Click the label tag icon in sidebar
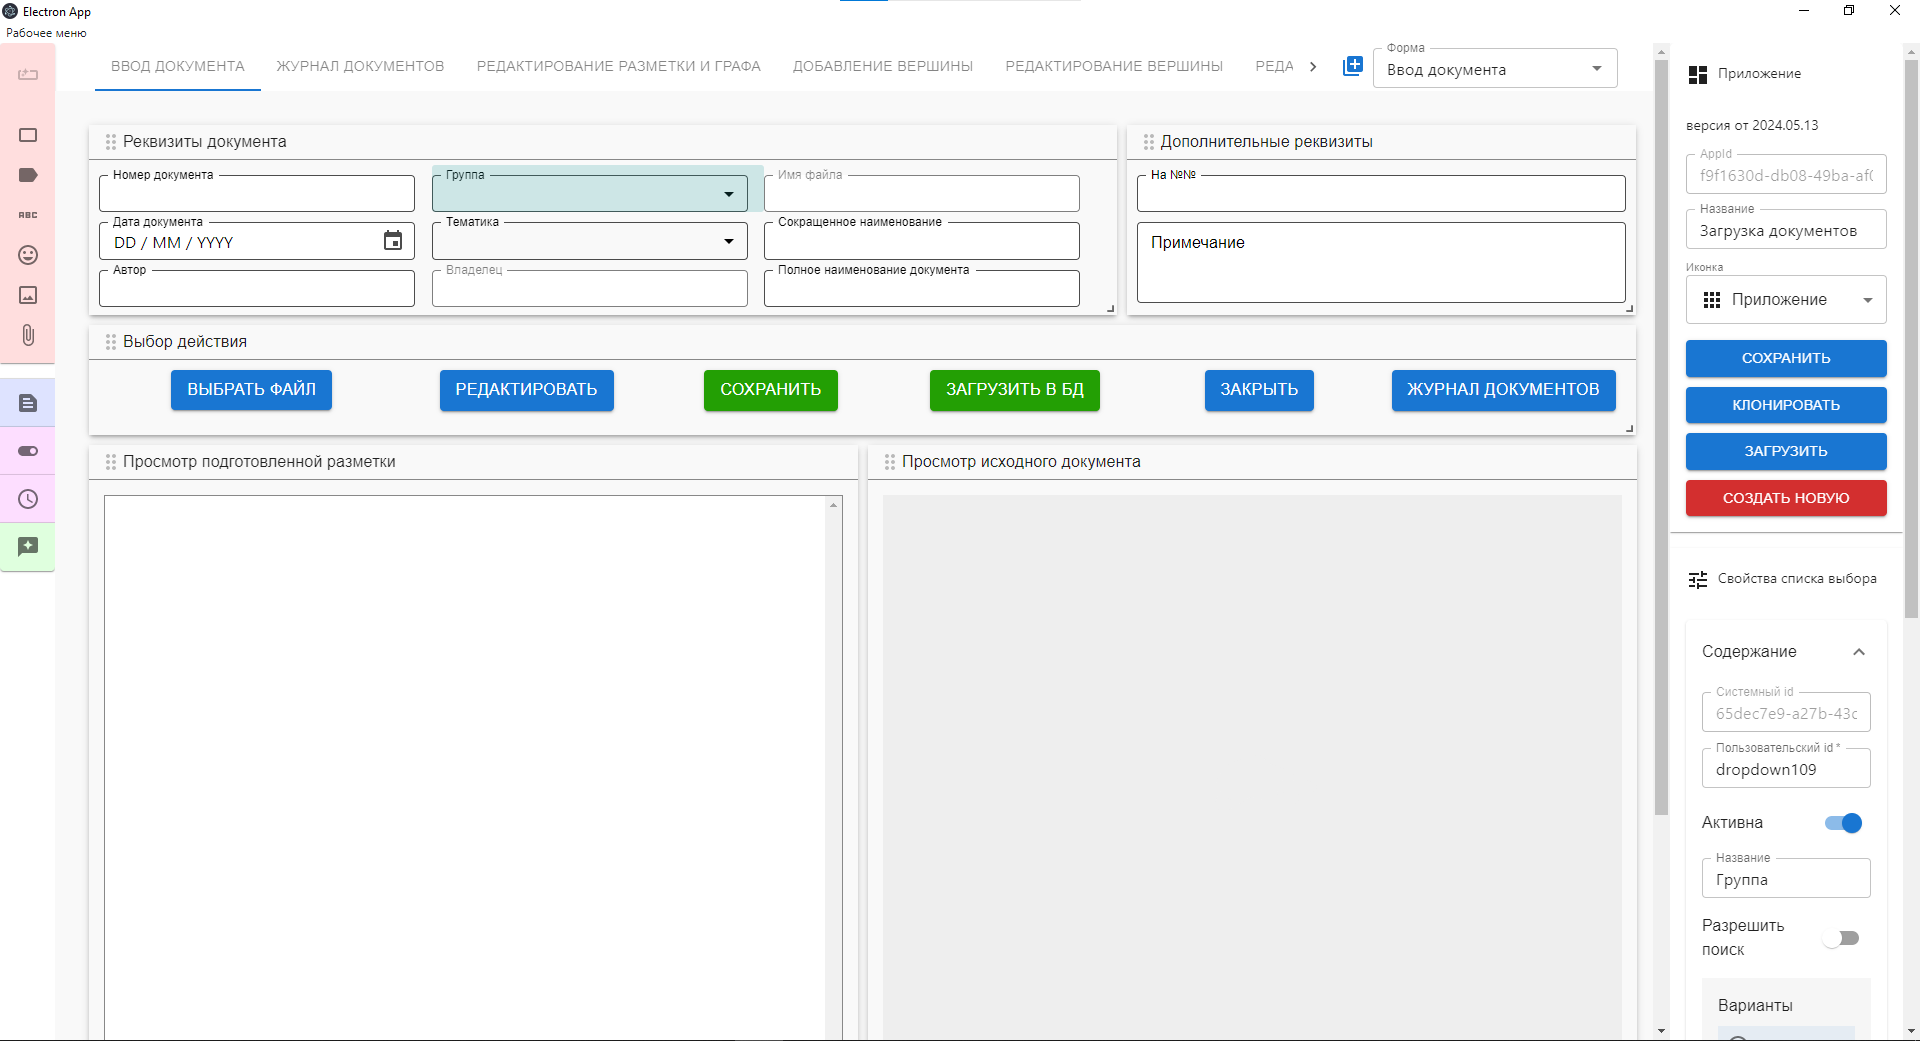Screen dimensions: 1920x1041 click(28, 175)
